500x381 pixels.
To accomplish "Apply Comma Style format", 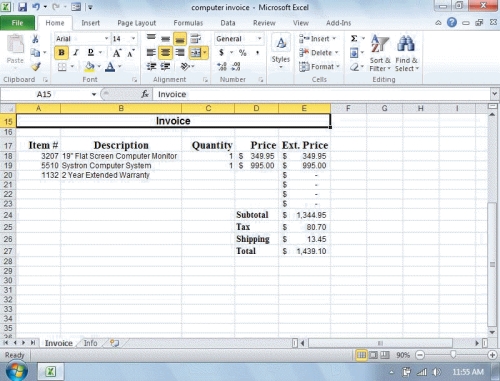I will 257,53.
